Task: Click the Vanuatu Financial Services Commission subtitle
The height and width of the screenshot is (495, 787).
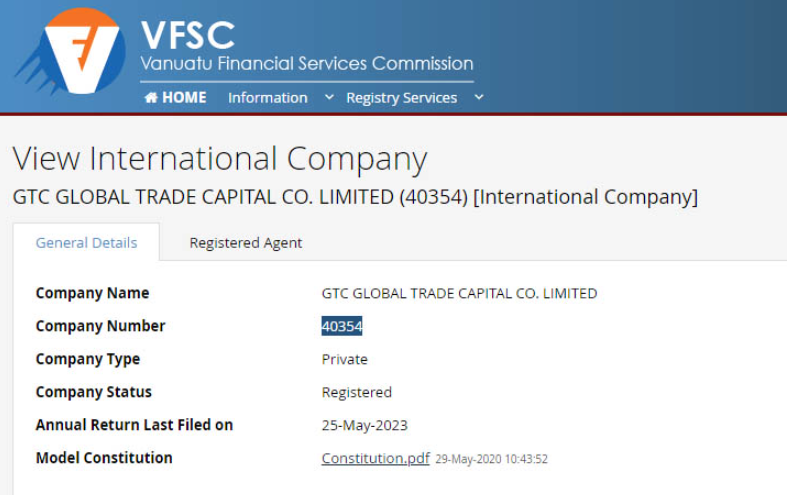Action: [306, 64]
